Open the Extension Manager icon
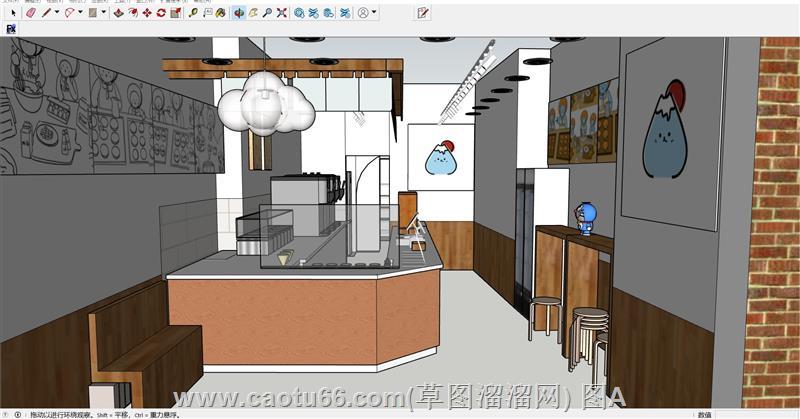 [345, 13]
